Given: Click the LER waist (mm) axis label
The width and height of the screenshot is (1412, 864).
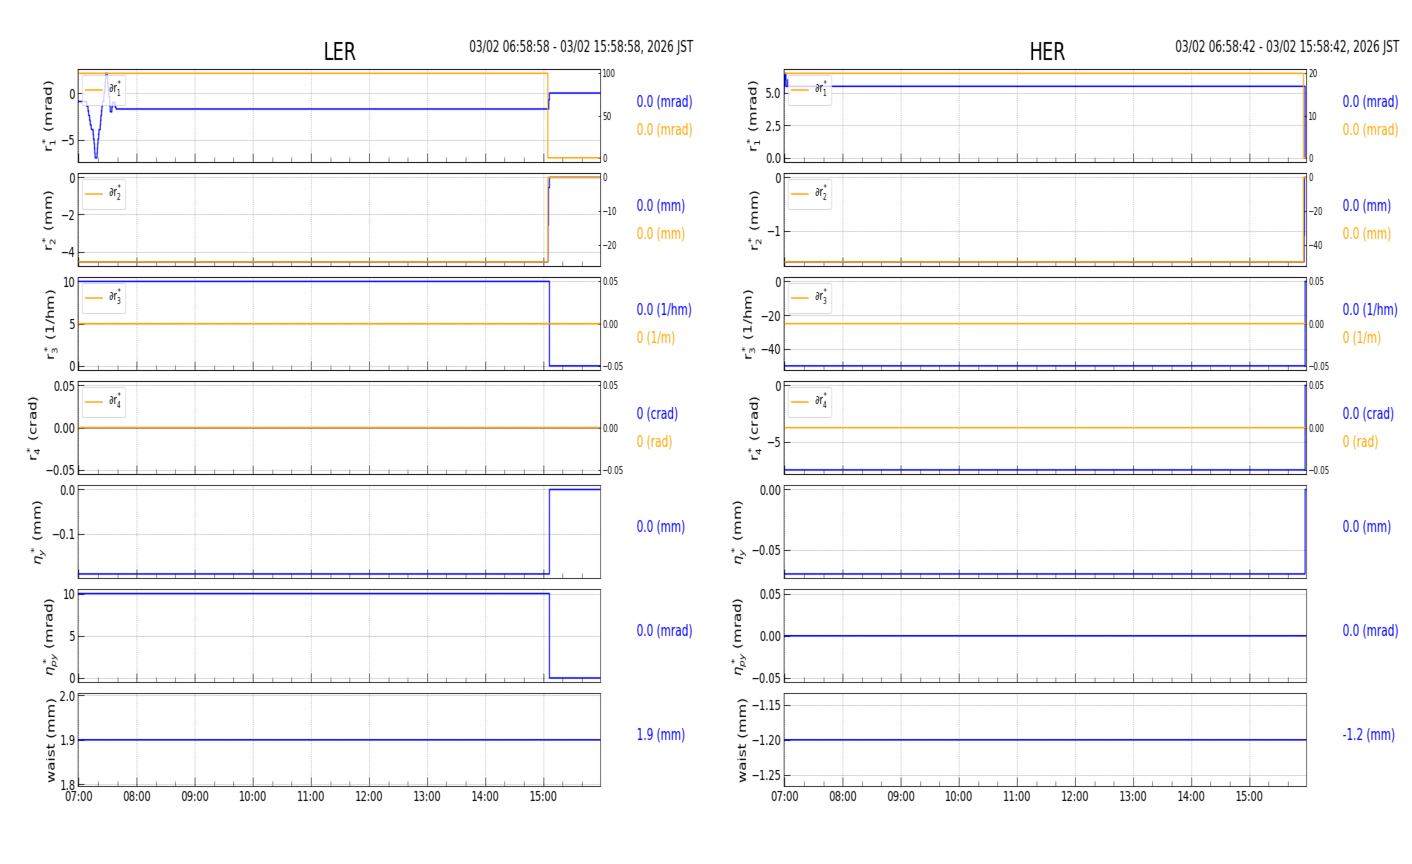Looking at the screenshot, I should click(50, 740).
